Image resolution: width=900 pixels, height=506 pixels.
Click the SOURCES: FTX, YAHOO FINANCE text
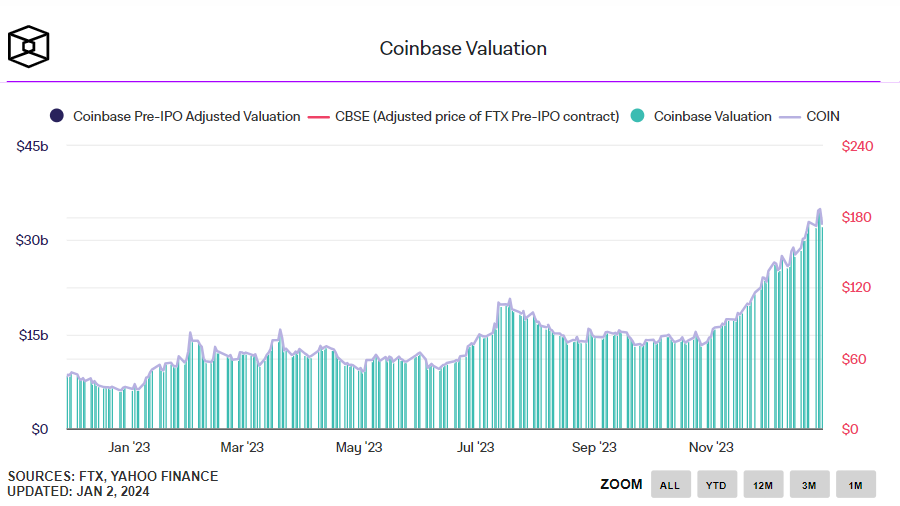pos(112,476)
